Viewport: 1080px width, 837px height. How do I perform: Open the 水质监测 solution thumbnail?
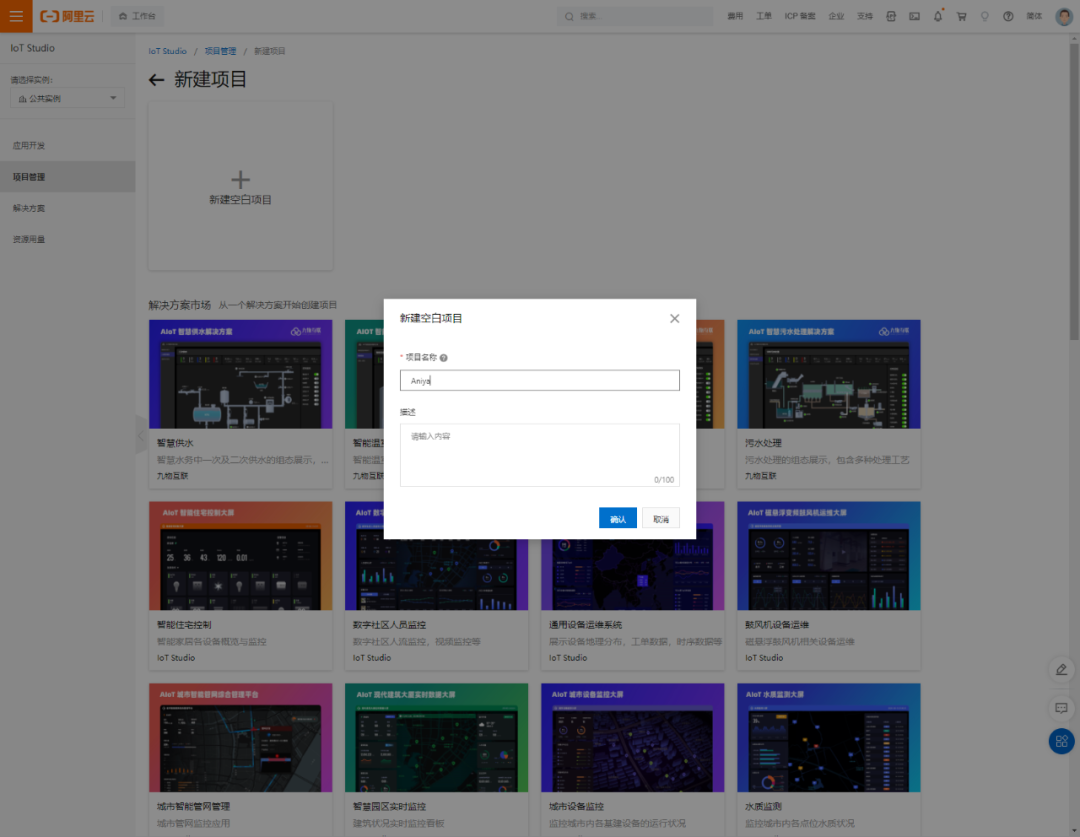pos(829,738)
